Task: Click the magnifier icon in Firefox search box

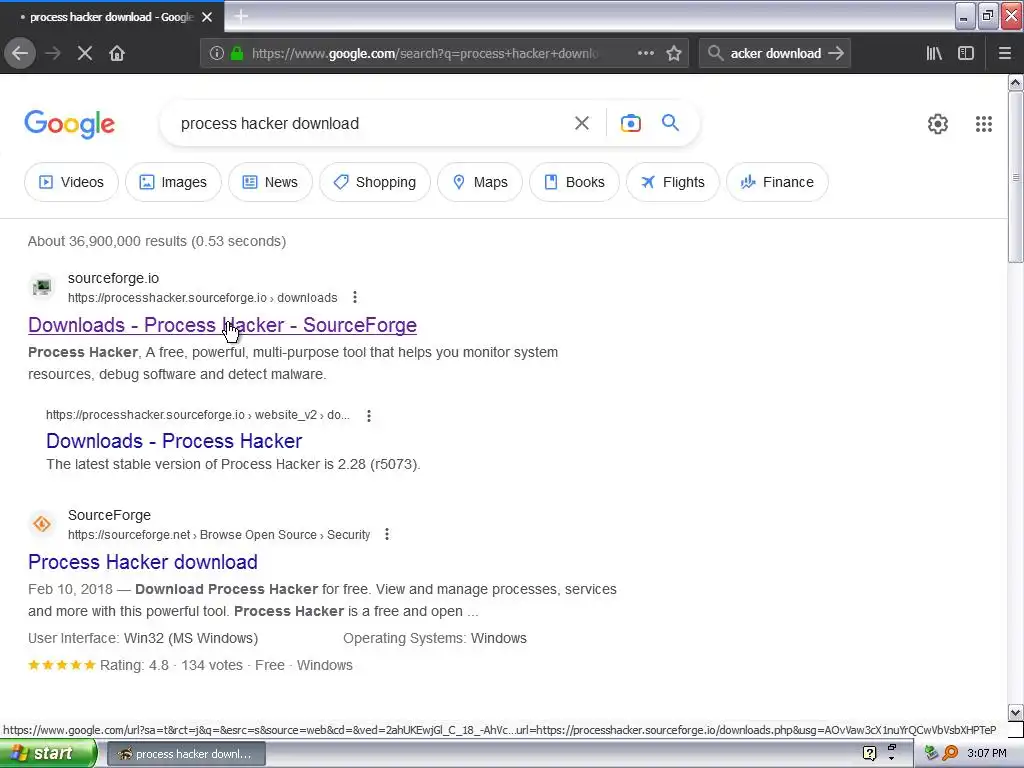Action: pos(716,54)
